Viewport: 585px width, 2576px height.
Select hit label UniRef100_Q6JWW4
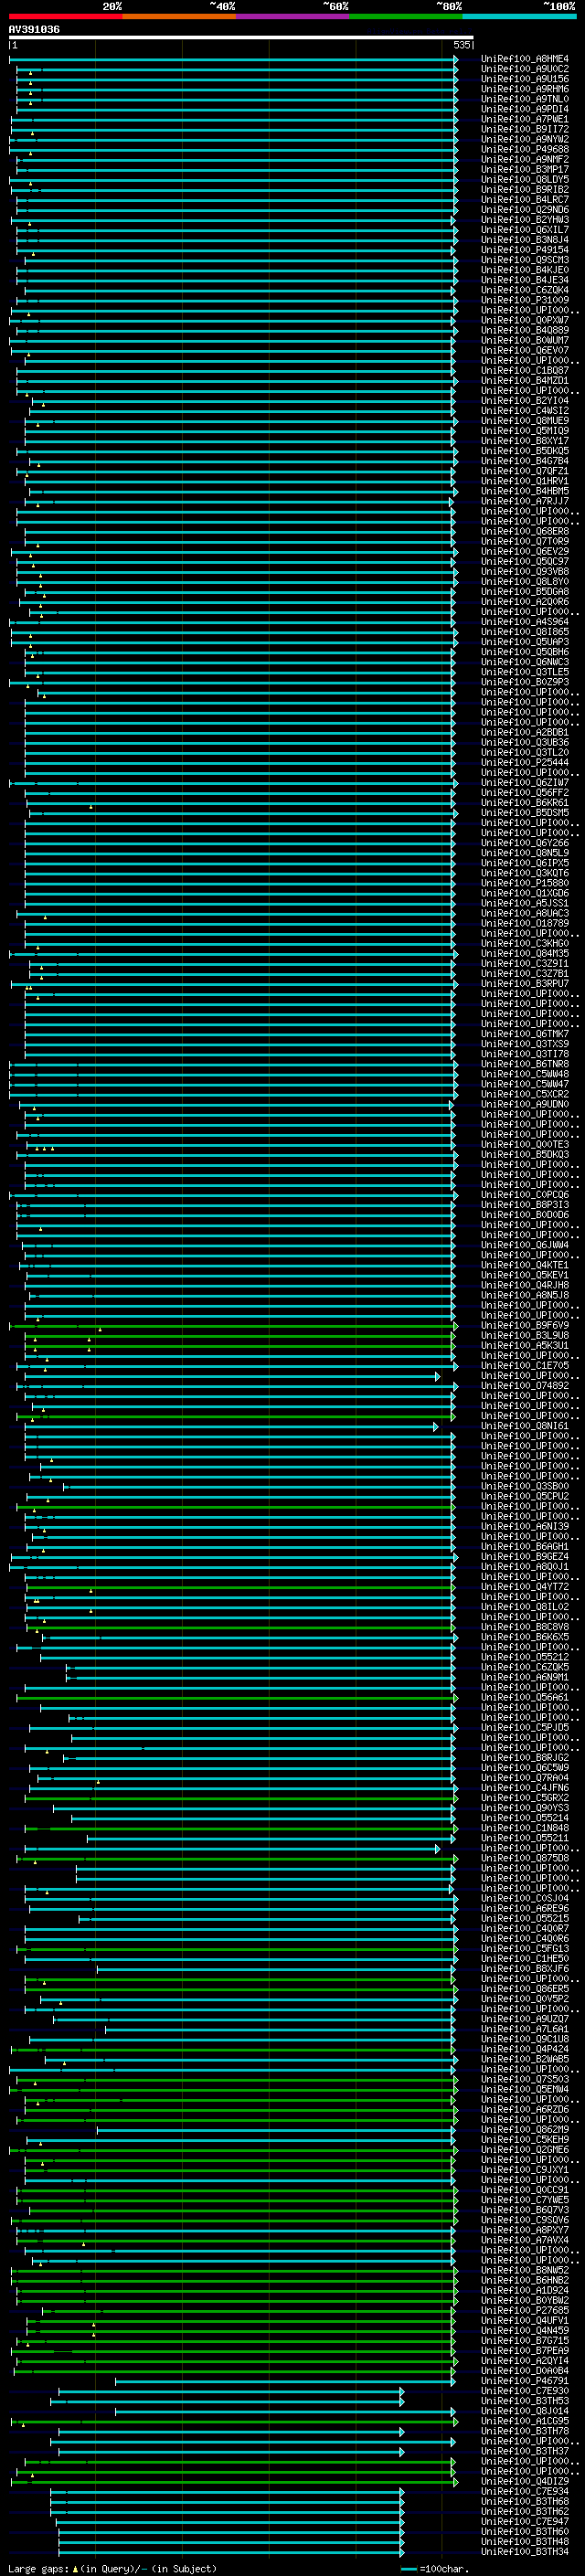(525, 1245)
